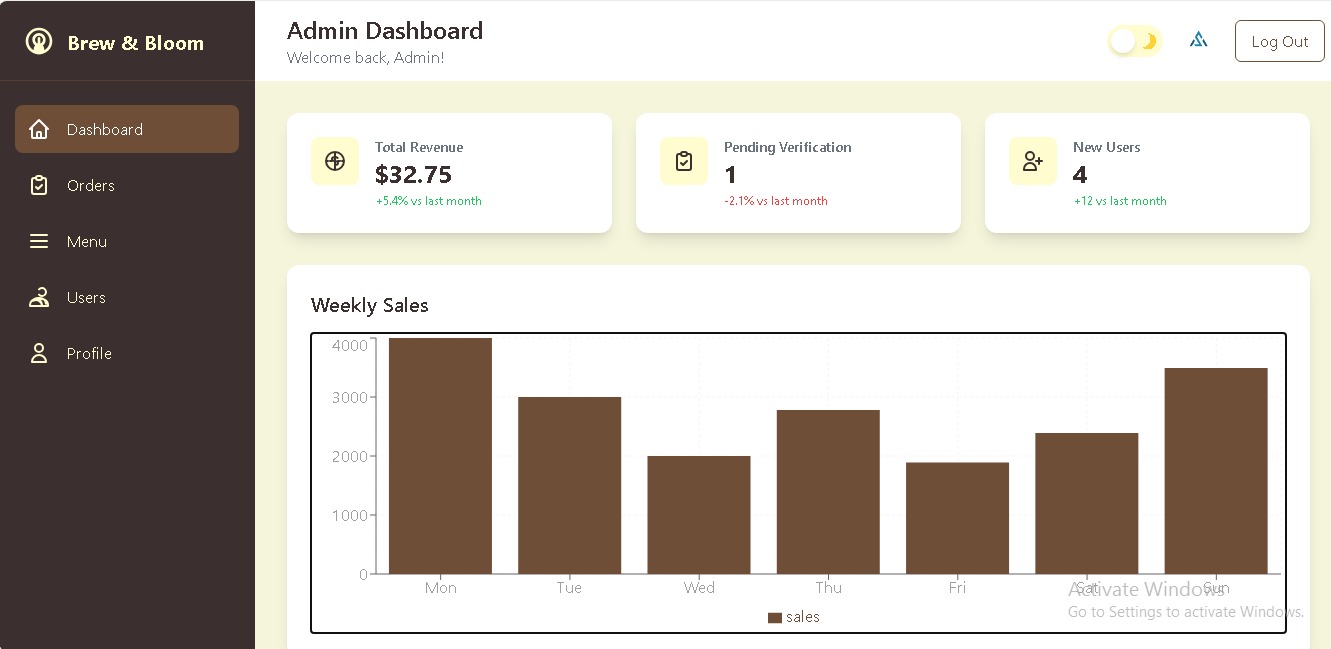Select the Sunday bar in Weekly Sales
This screenshot has height=649, width=1331.
[x=1216, y=471]
